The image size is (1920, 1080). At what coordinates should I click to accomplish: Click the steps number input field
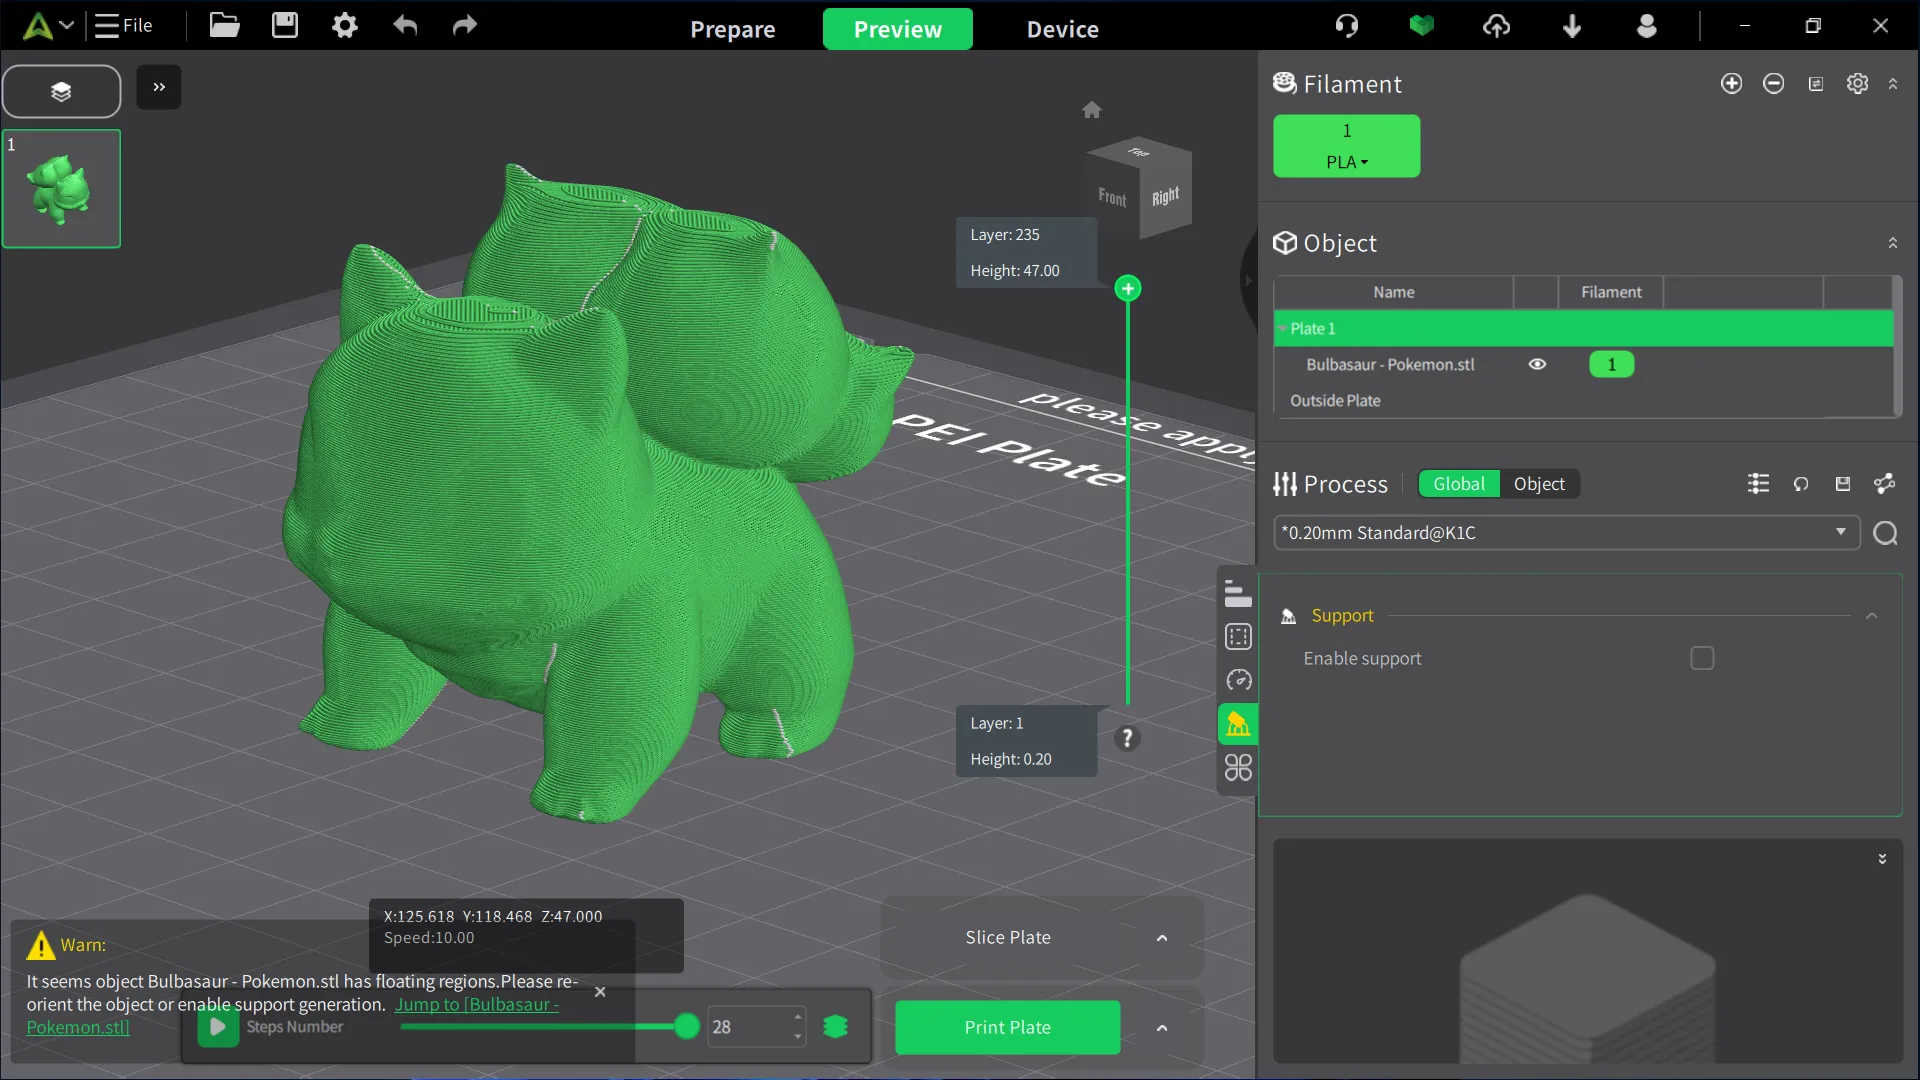(756, 1027)
